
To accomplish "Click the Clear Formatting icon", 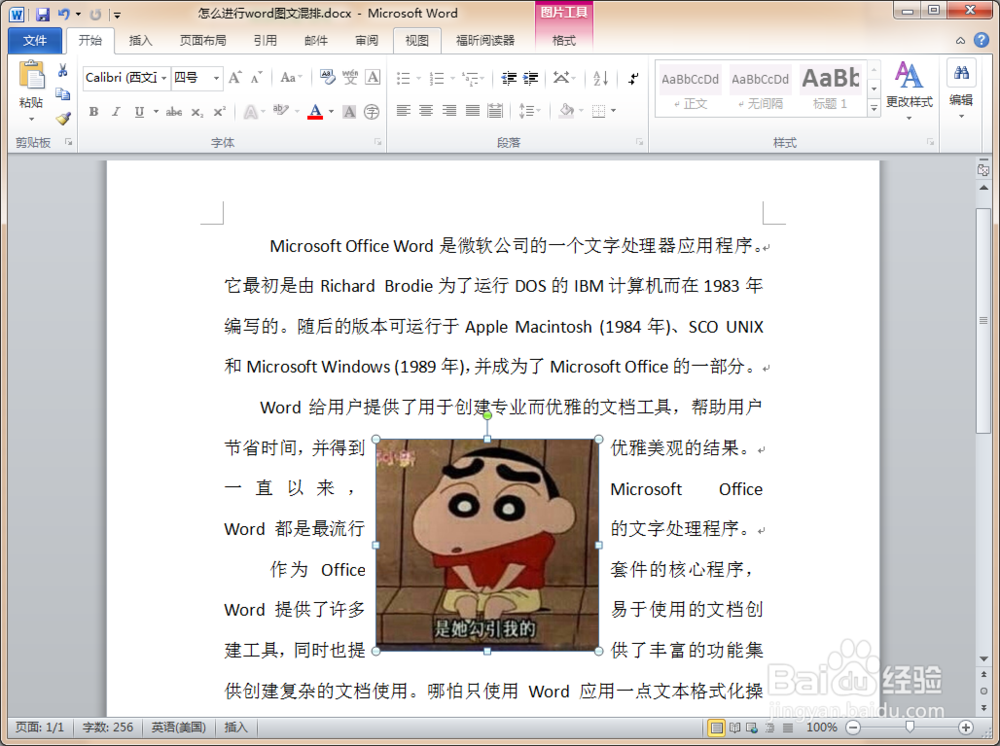I will pyautogui.click(x=327, y=78).
